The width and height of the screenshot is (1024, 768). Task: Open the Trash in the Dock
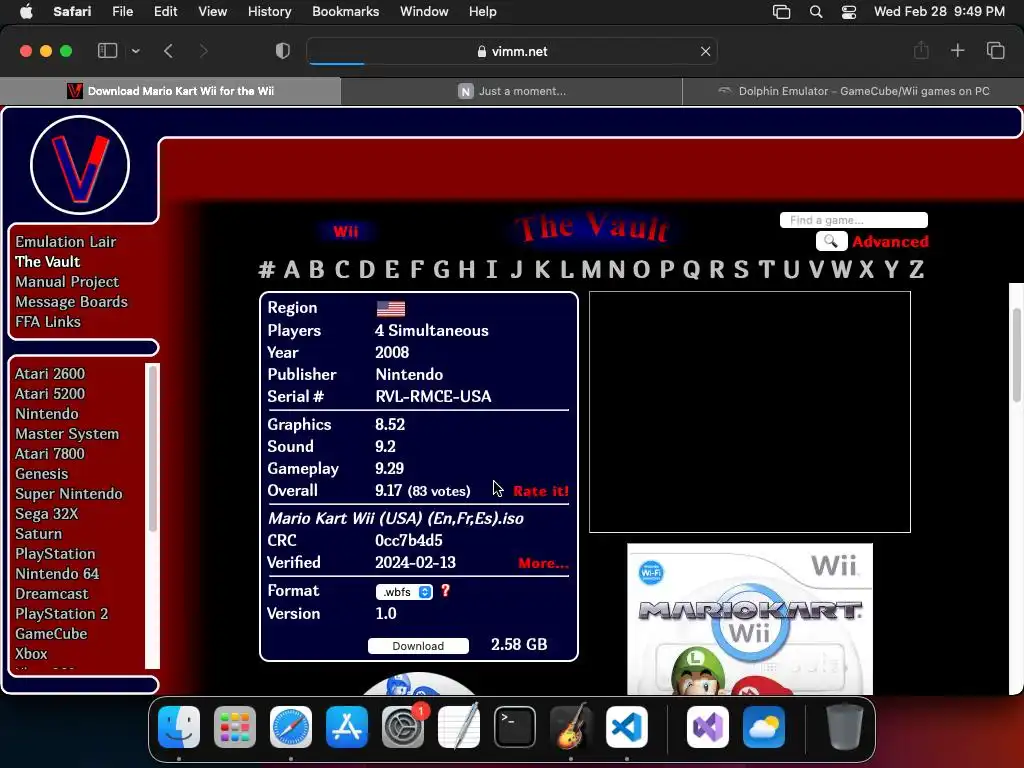[845, 727]
